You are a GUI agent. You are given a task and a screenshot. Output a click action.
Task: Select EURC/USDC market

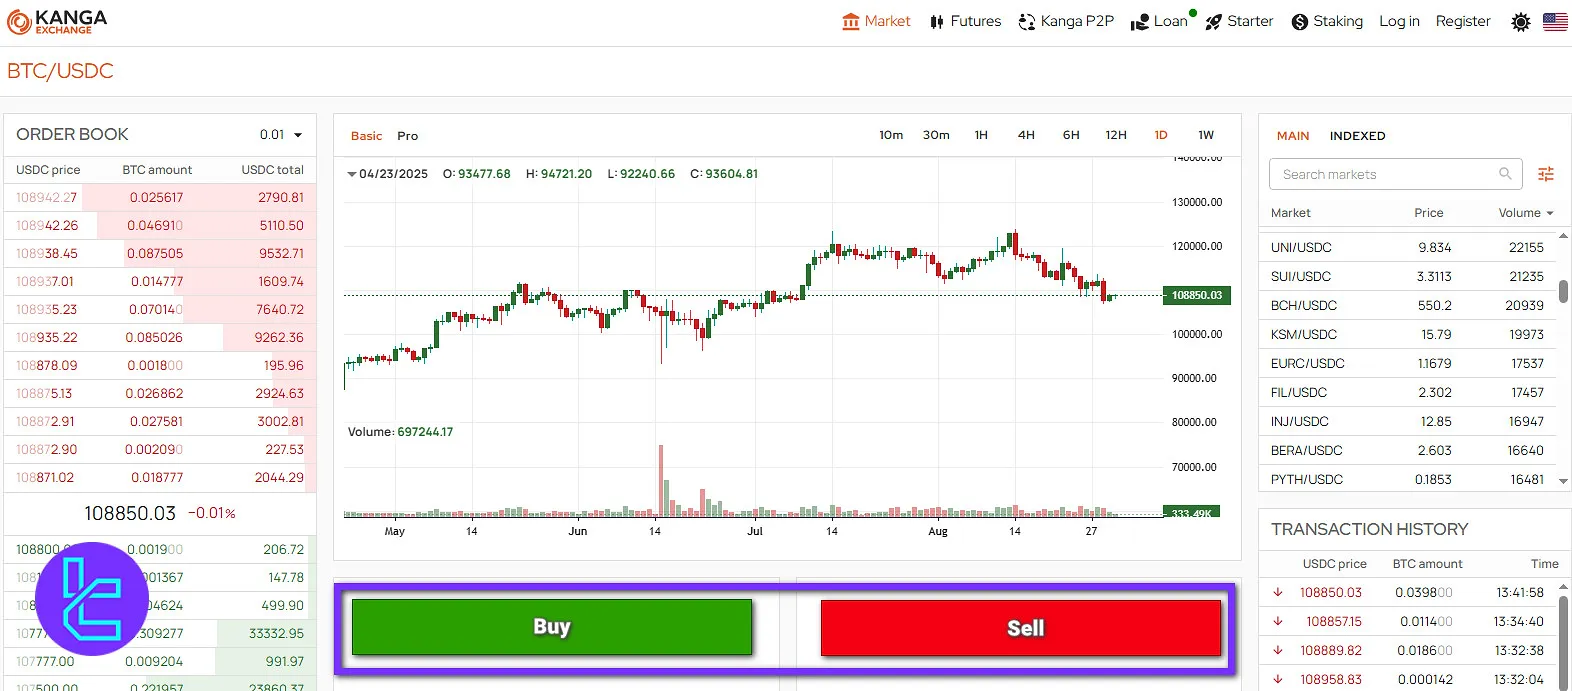1407,363
